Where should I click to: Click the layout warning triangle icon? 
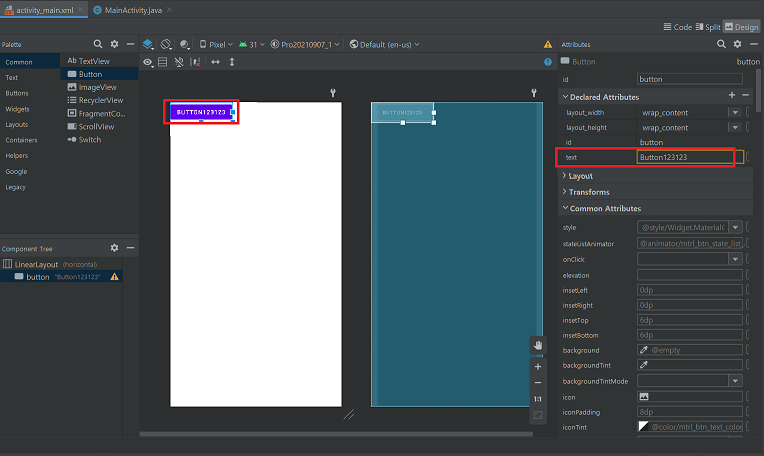click(548, 44)
